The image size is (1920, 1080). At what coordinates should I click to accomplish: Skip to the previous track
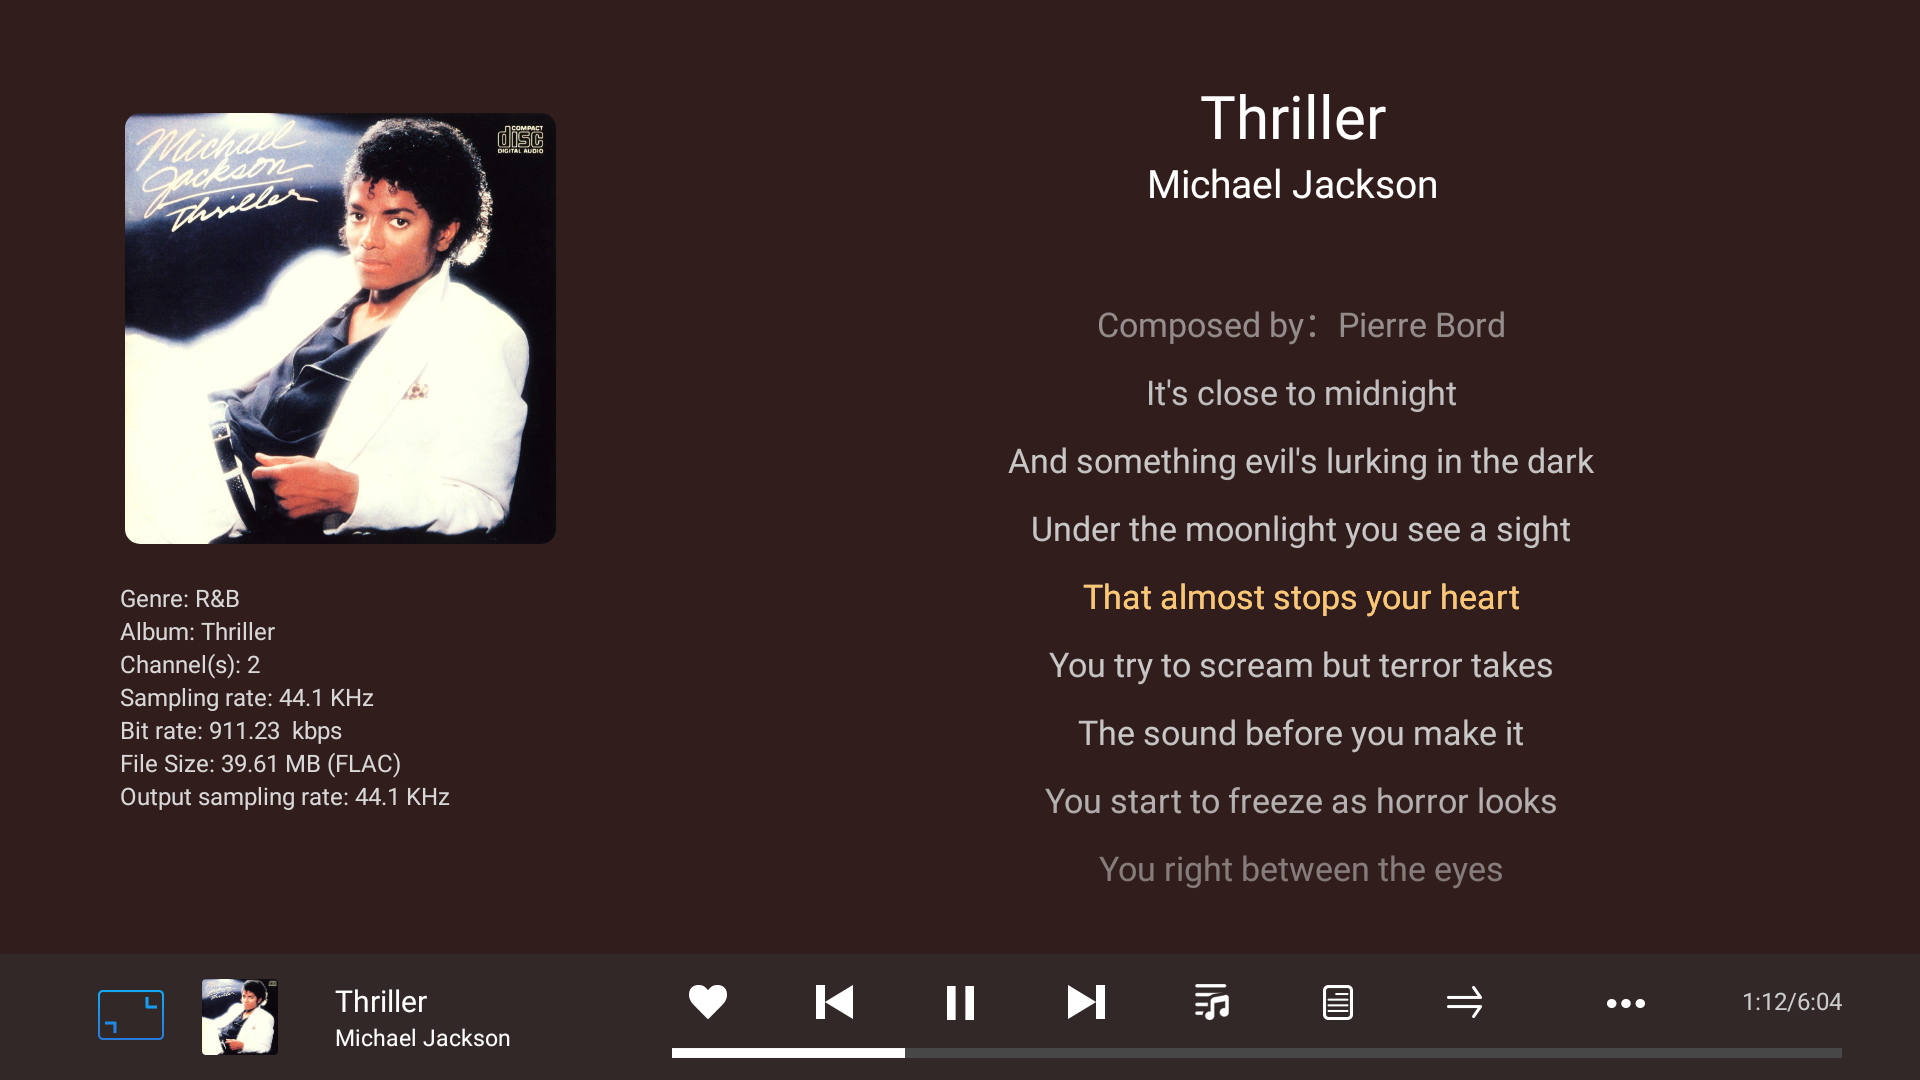tap(834, 1002)
